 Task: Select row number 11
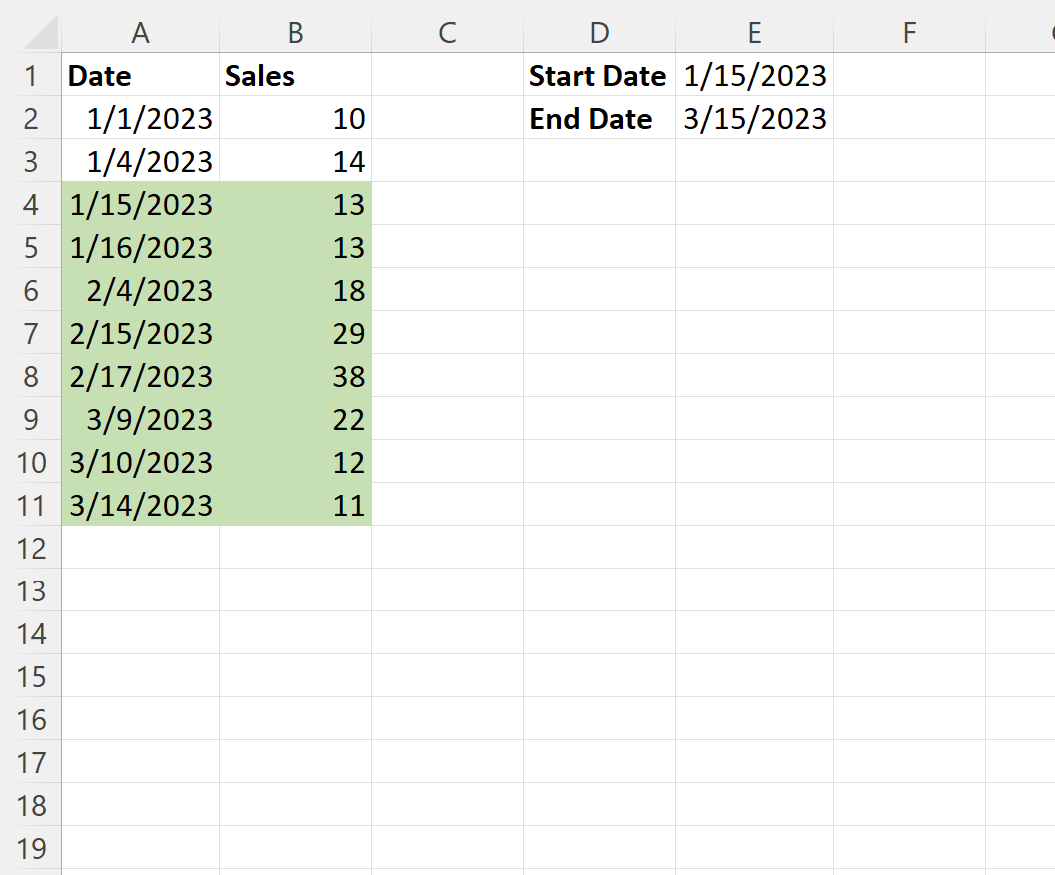coord(31,505)
